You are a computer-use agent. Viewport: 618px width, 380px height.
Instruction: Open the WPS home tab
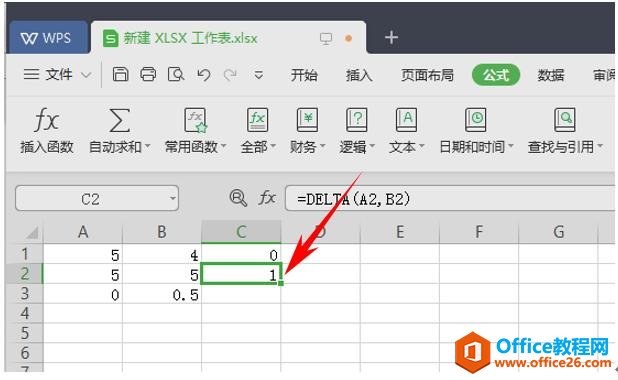(x=47, y=38)
